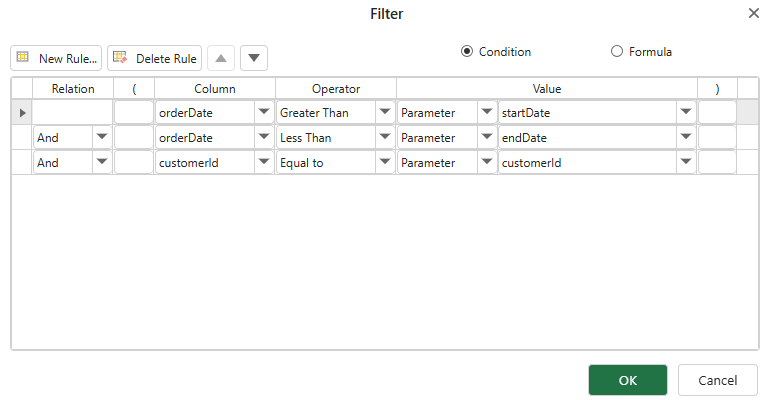
Task: Open the Less Than operator dropdown
Action: (x=385, y=137)
